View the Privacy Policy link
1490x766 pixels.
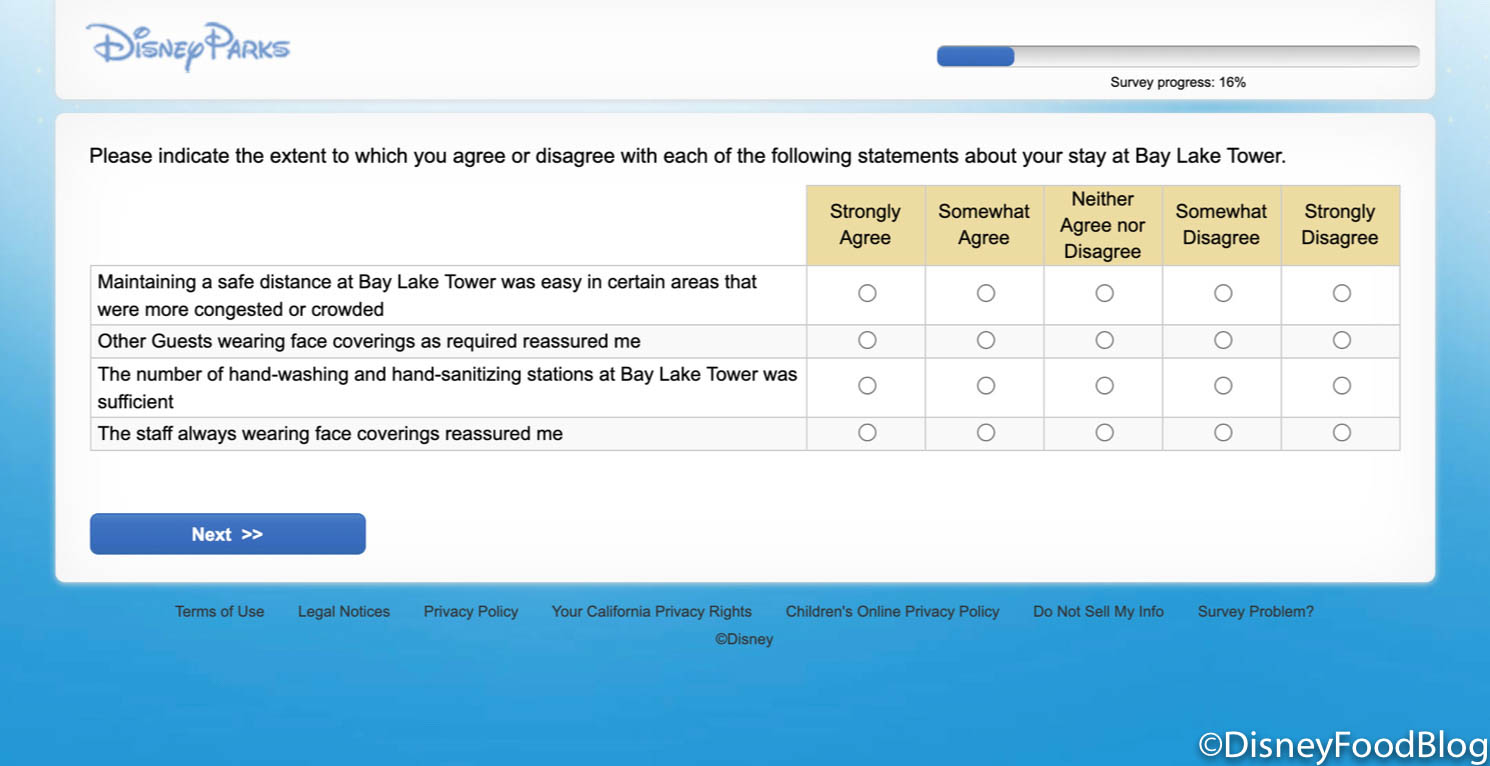click(471, 611)
